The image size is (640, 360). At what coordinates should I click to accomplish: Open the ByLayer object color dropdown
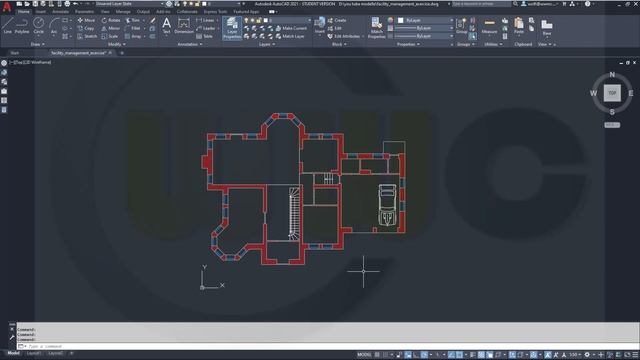tap(426, 20)
